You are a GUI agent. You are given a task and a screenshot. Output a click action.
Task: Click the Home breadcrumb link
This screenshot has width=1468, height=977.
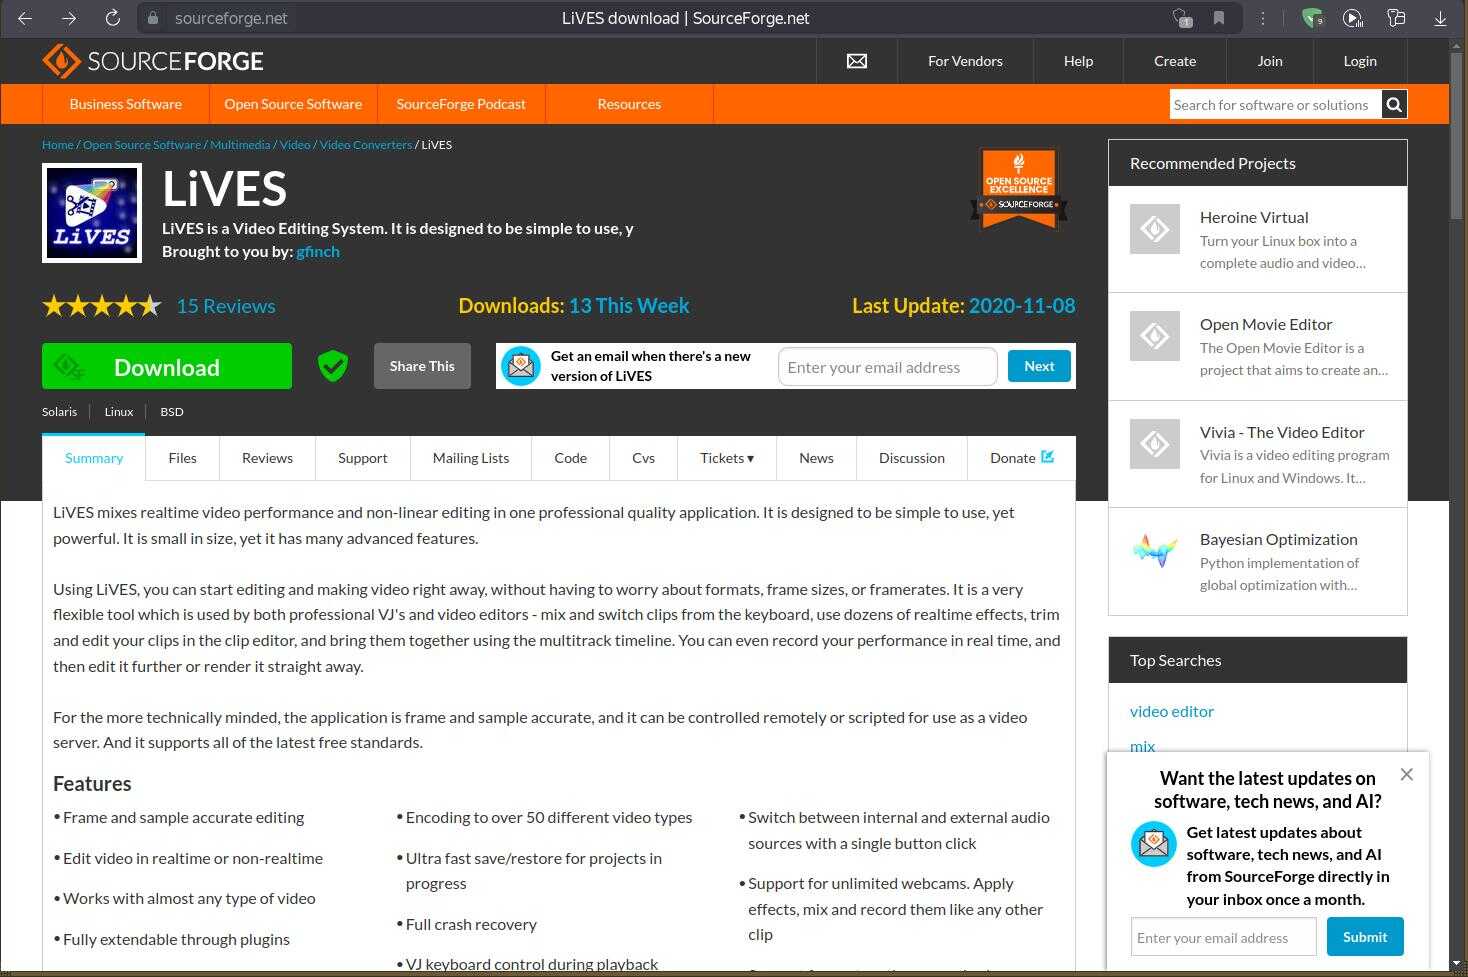(58, 145)
